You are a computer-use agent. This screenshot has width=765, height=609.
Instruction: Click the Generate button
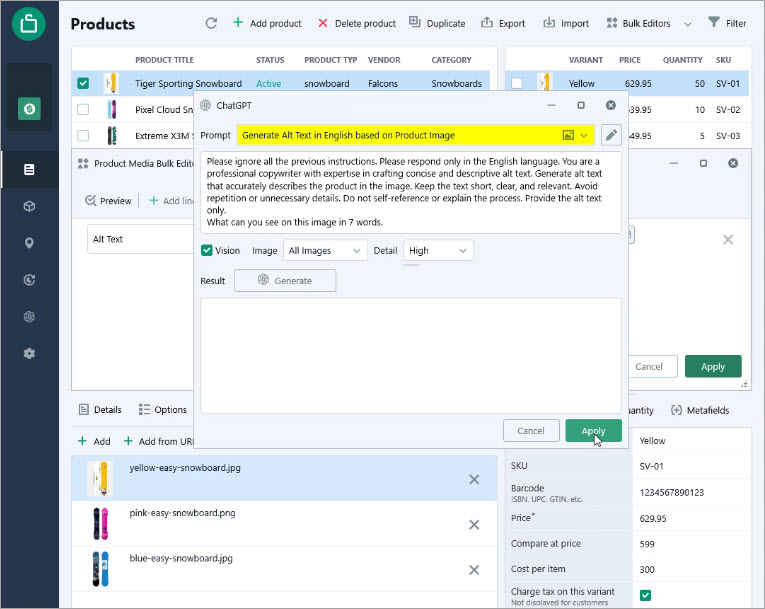tap(285, 281)
